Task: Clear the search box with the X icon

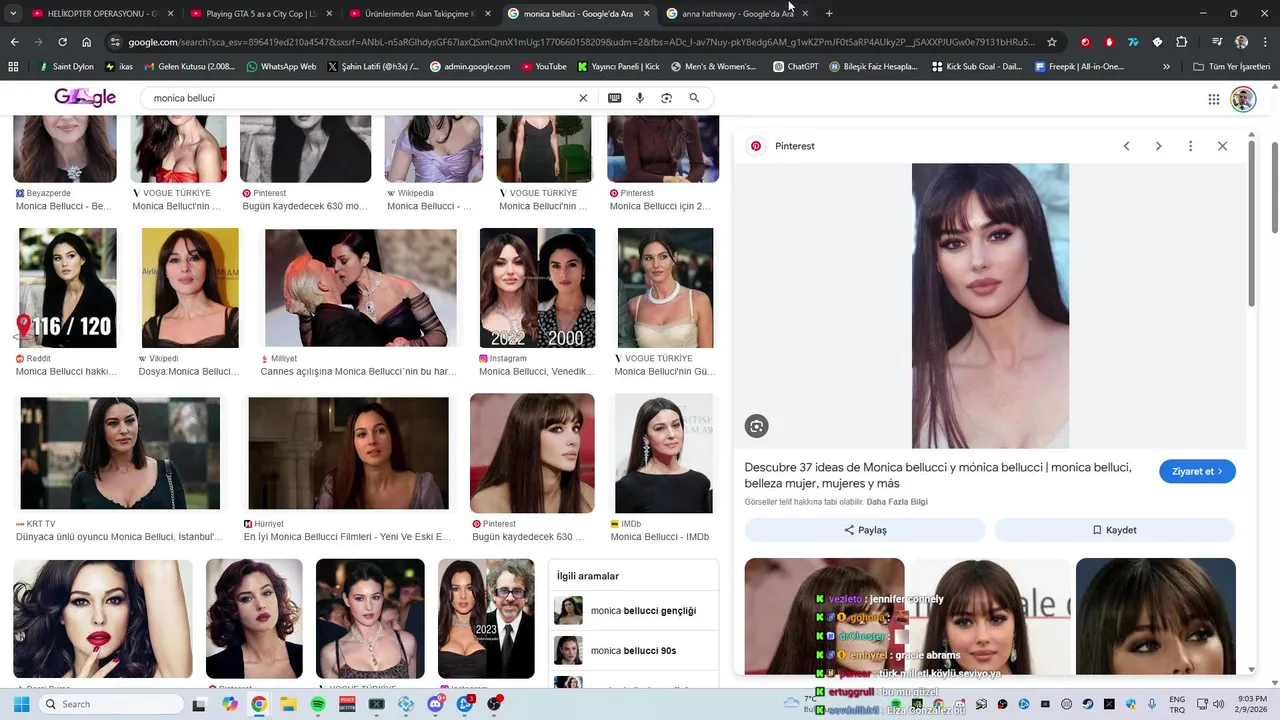Action: click(x=583, y=98)
